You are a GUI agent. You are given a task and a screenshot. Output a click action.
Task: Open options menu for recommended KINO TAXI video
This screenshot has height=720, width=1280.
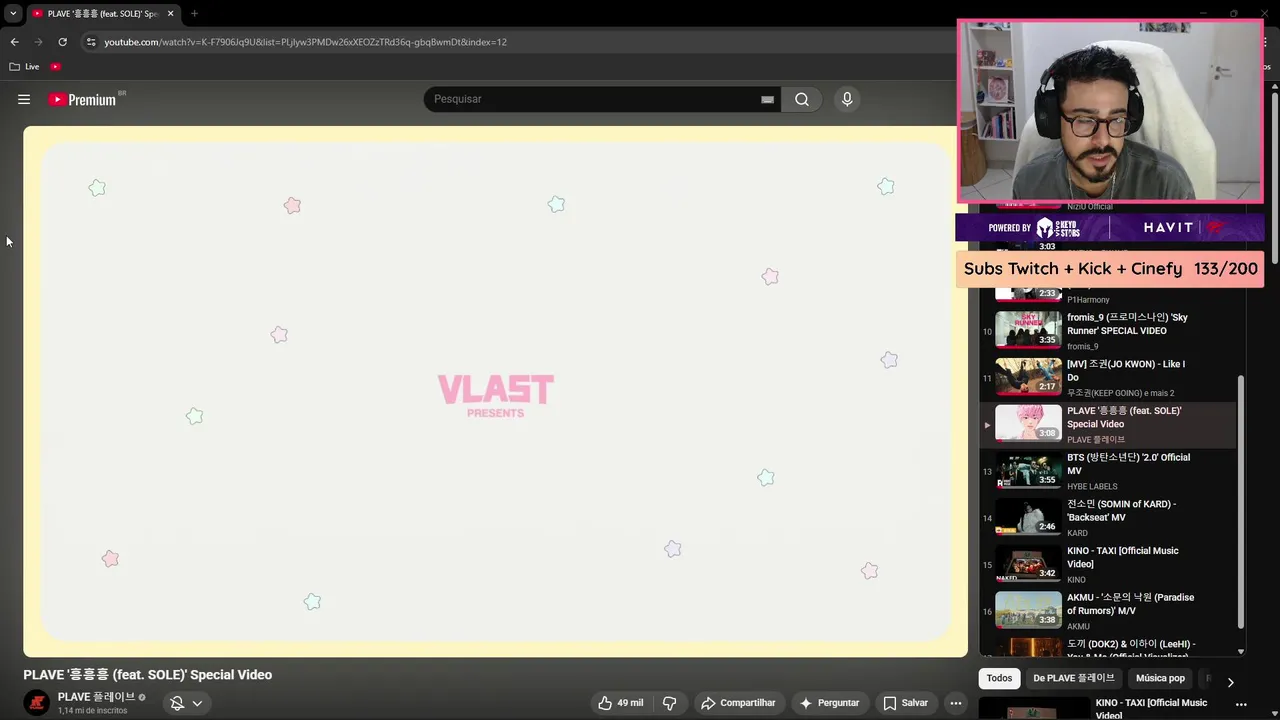pyautogui.click(x=1241, y=704)
